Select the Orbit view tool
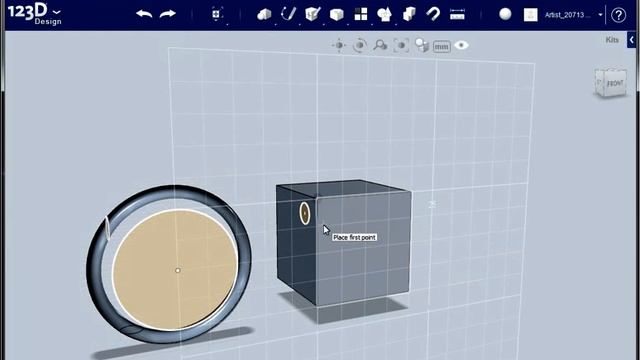This screenshot has height=360, width=640. point(360,45)
